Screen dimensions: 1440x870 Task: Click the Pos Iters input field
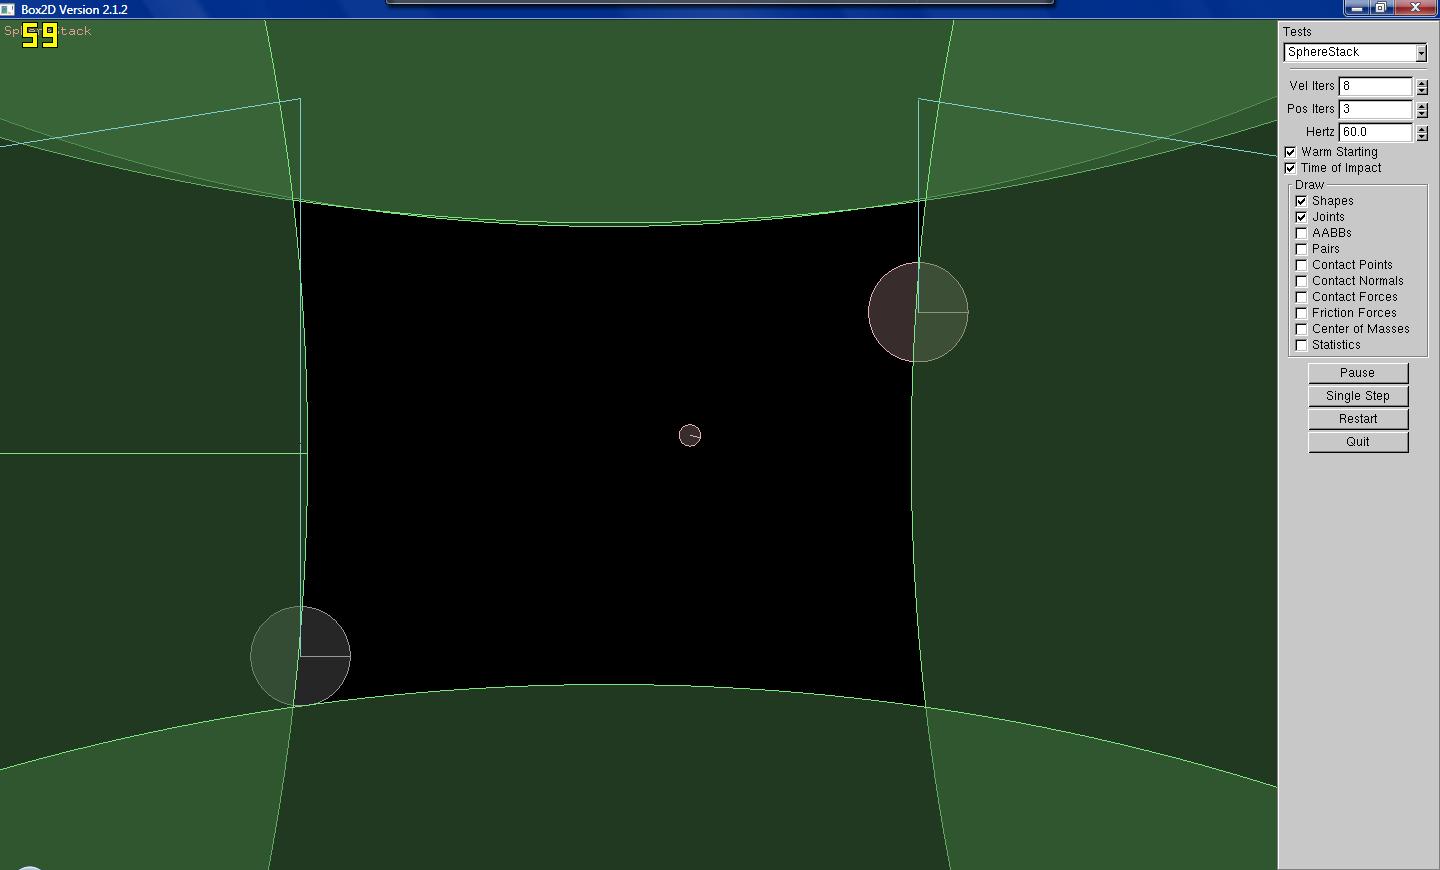(x=1375, y=109)
